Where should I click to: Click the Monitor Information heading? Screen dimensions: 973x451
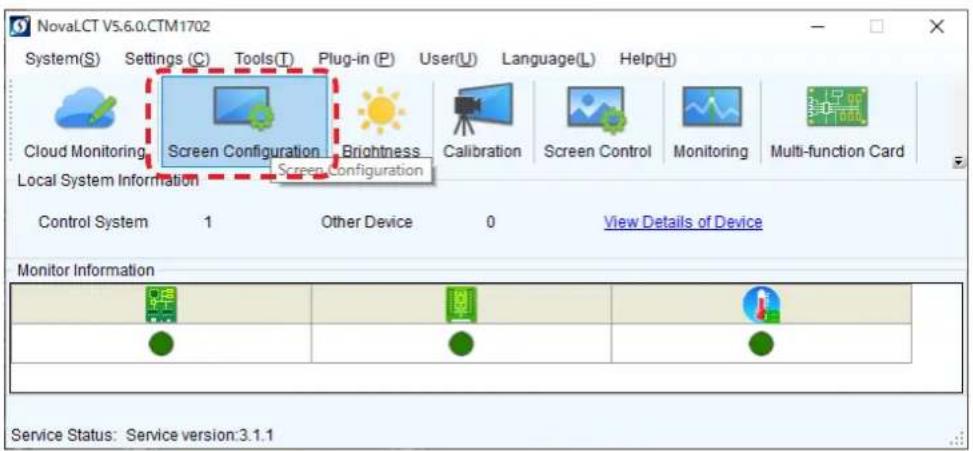(86, 270)
